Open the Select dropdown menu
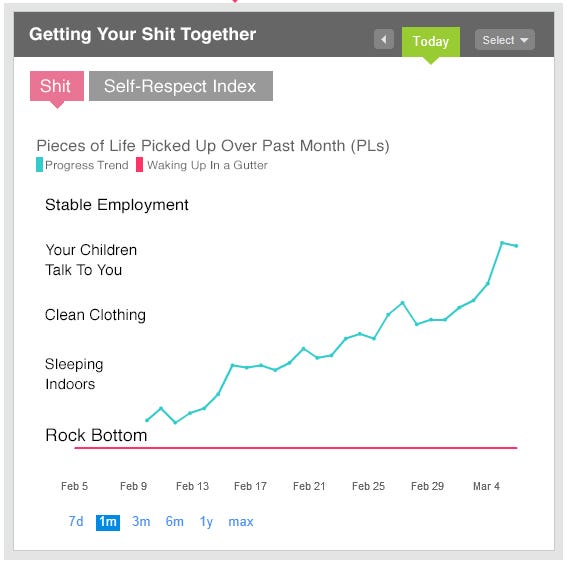The image size is (567, 563). (x=504, y=40)
